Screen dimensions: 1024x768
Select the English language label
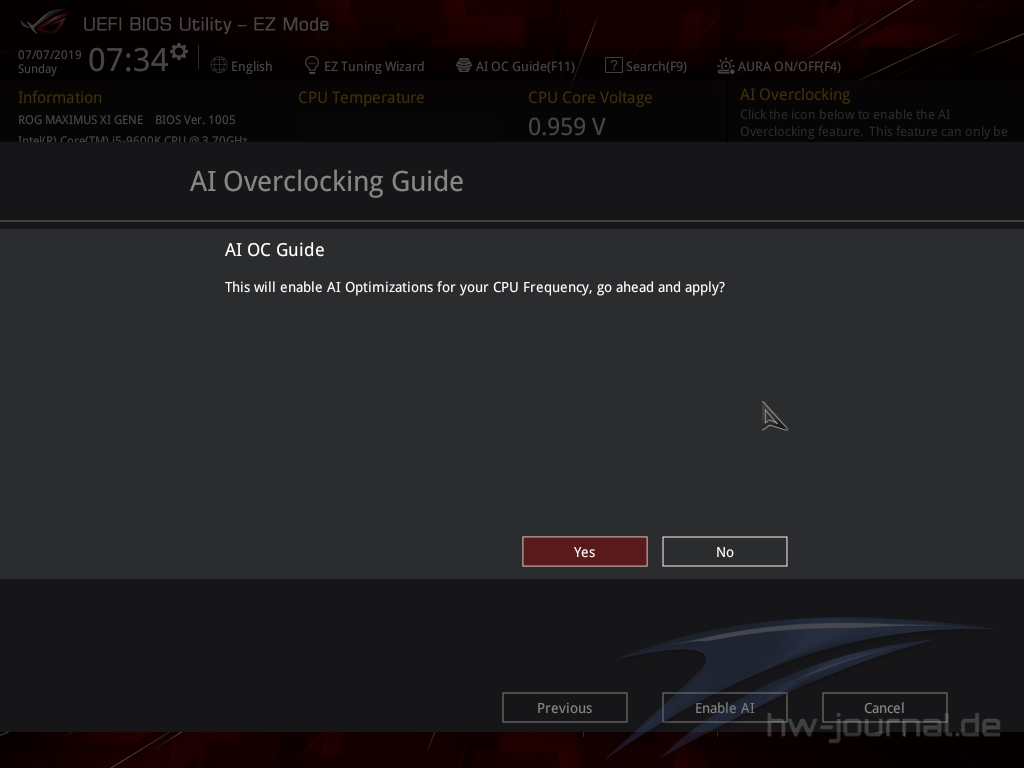[251, 66]
